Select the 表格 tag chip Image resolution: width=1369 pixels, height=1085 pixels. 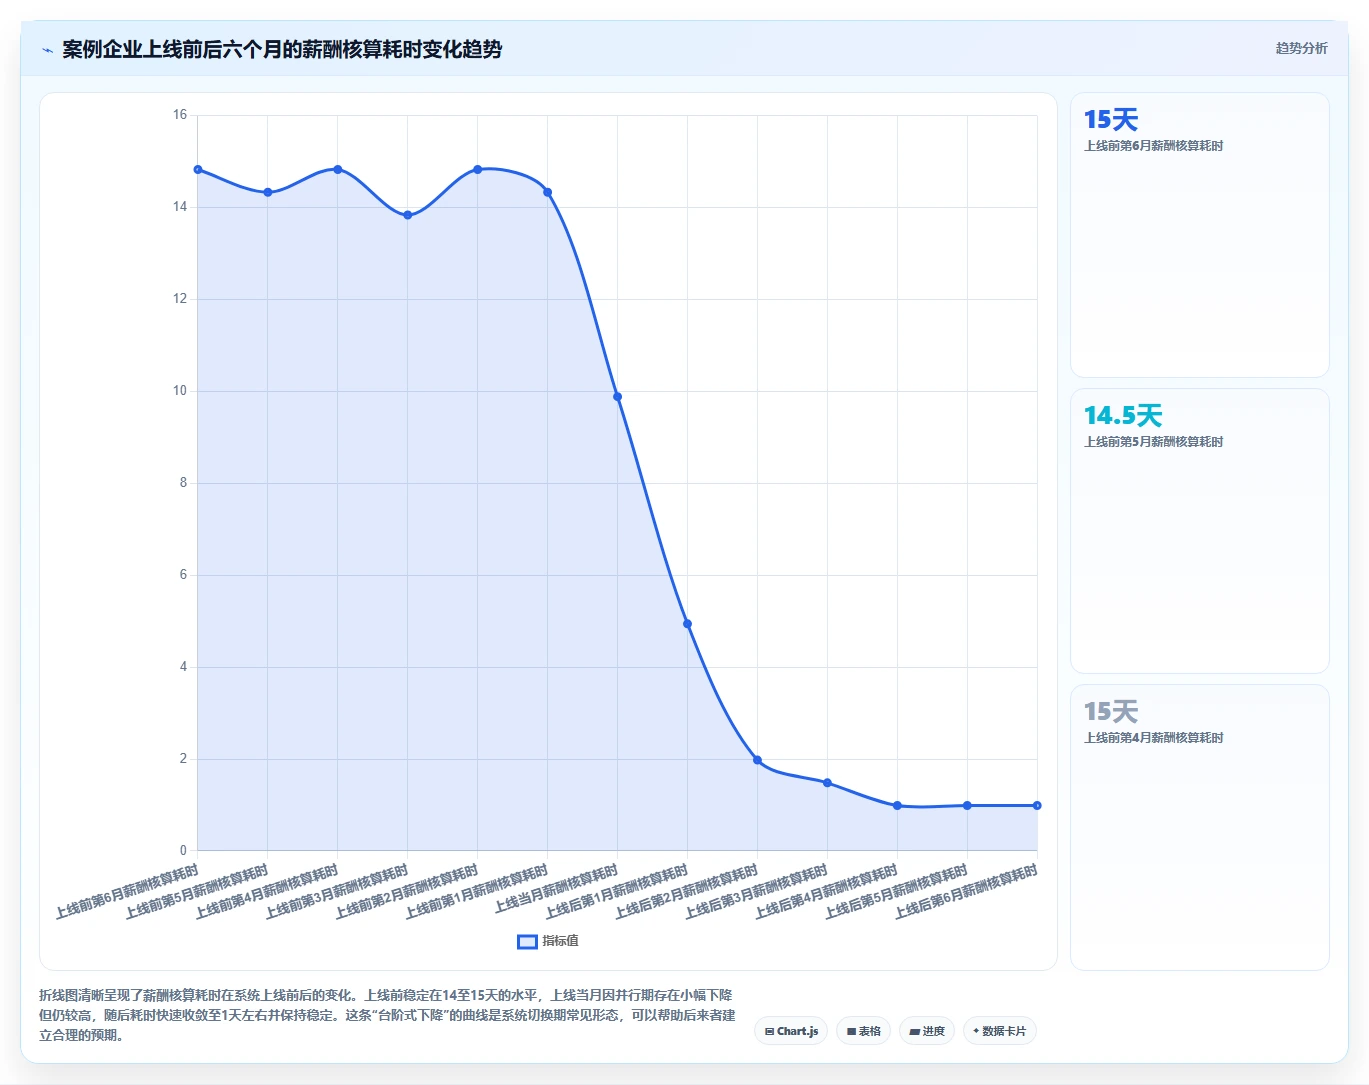tap(864, 1031)
